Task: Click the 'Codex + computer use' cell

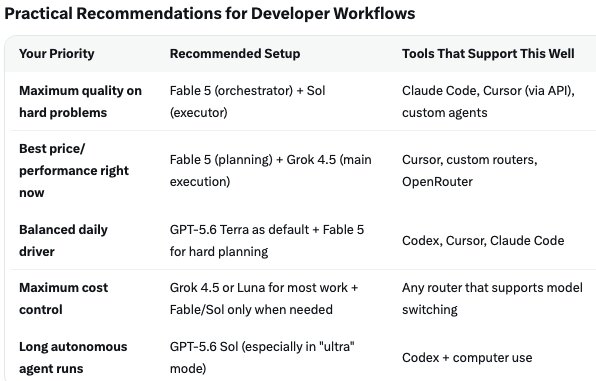Action: coord(467,357)
